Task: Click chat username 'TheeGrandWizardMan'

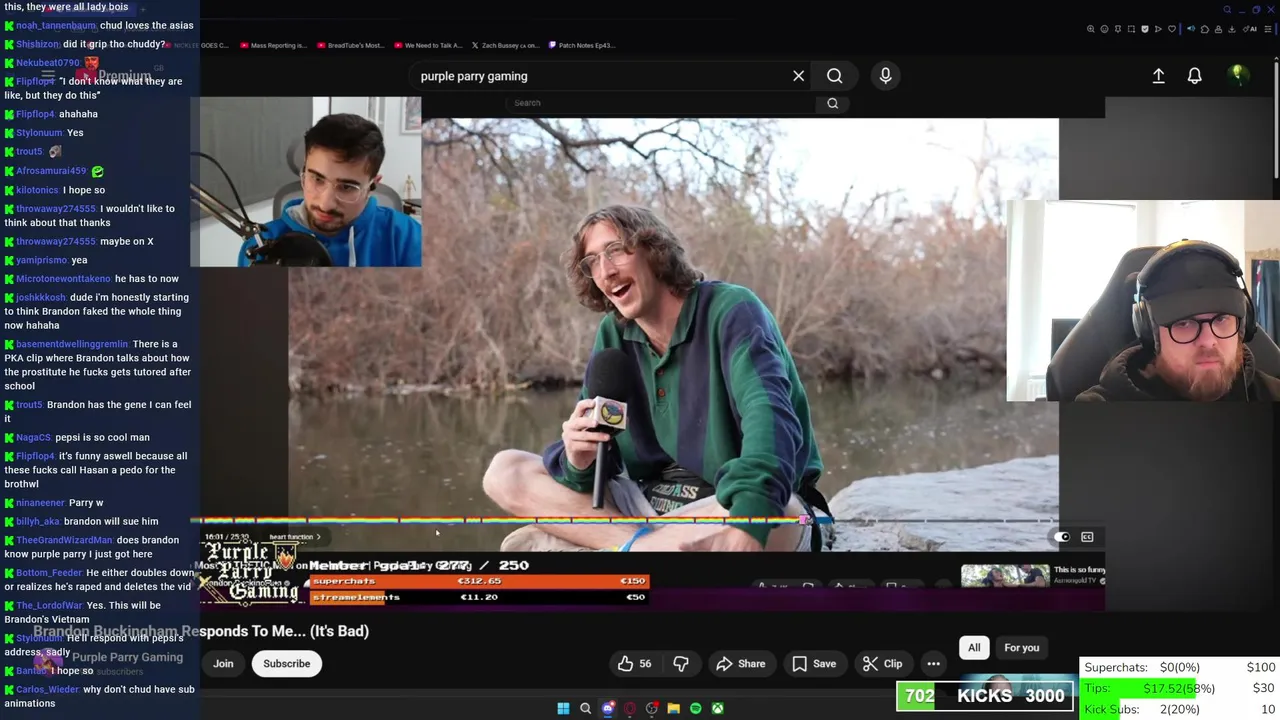Action: [x=64, y=540]
